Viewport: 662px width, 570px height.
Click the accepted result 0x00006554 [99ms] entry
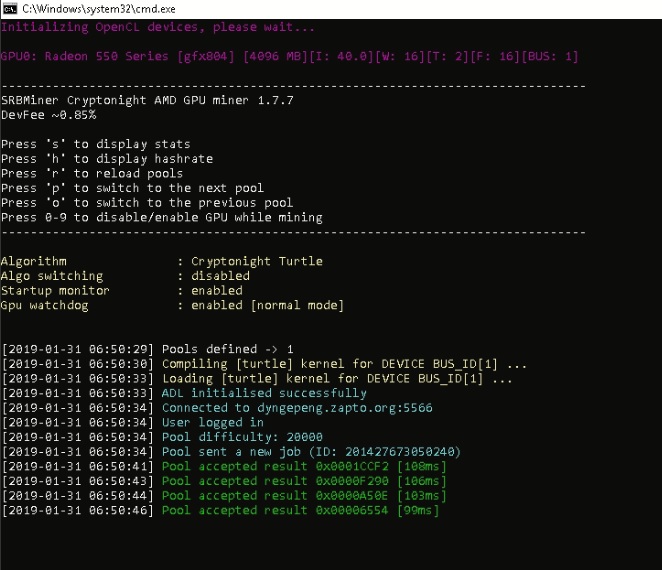click(x=221, y=510)
